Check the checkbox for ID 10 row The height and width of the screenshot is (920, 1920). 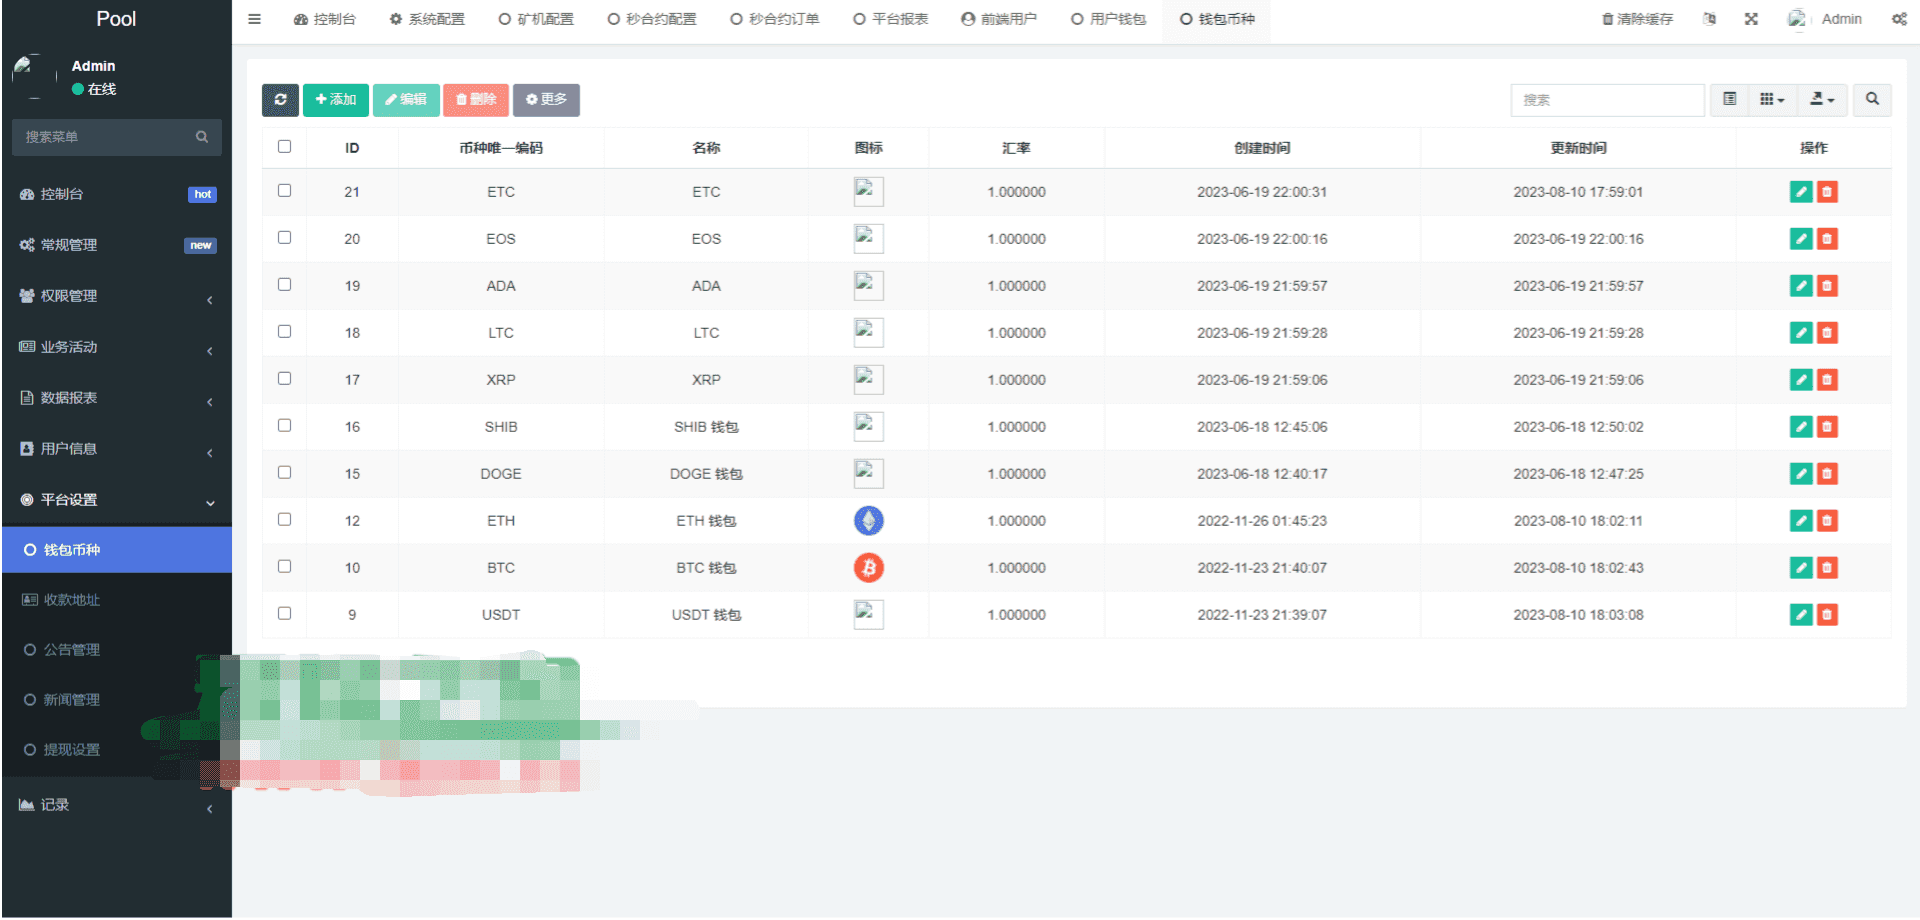click(x=284, y=567)
